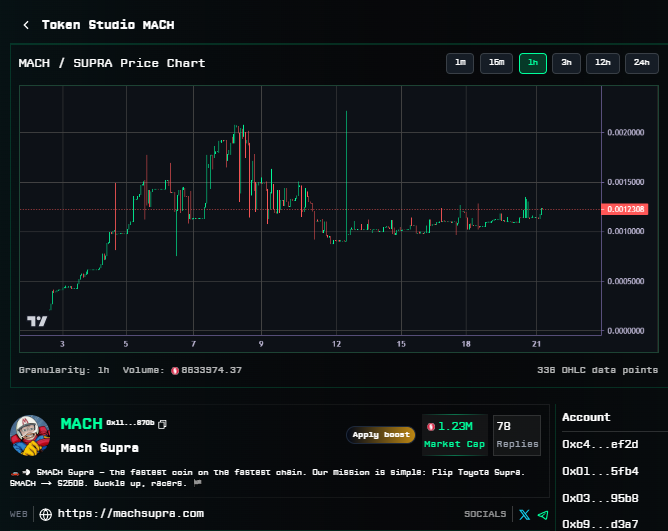The image size is (668, 531).
Task: Copy the MACH contract address icon
Action: tap(162, 424)
